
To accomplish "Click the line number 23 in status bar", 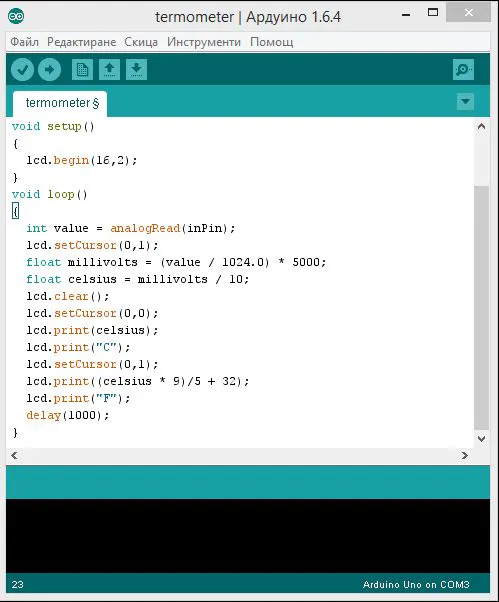I will (18, 585).
